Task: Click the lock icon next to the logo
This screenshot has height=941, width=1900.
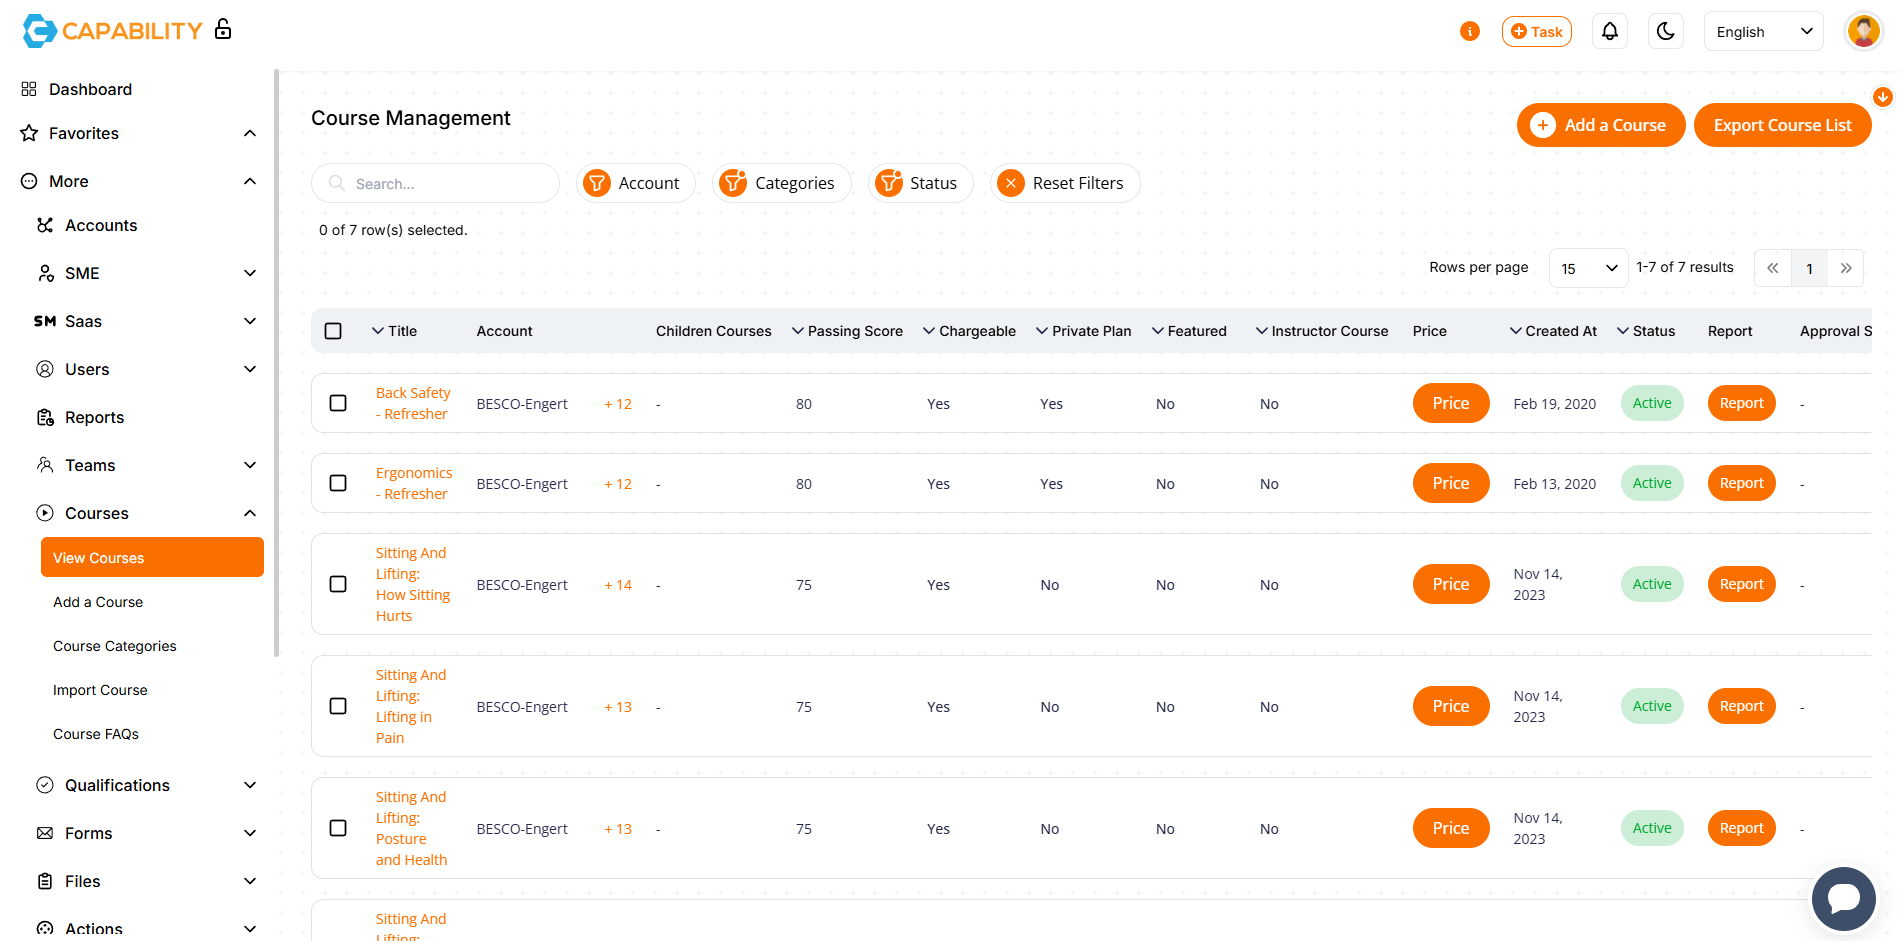Action: 222,30
